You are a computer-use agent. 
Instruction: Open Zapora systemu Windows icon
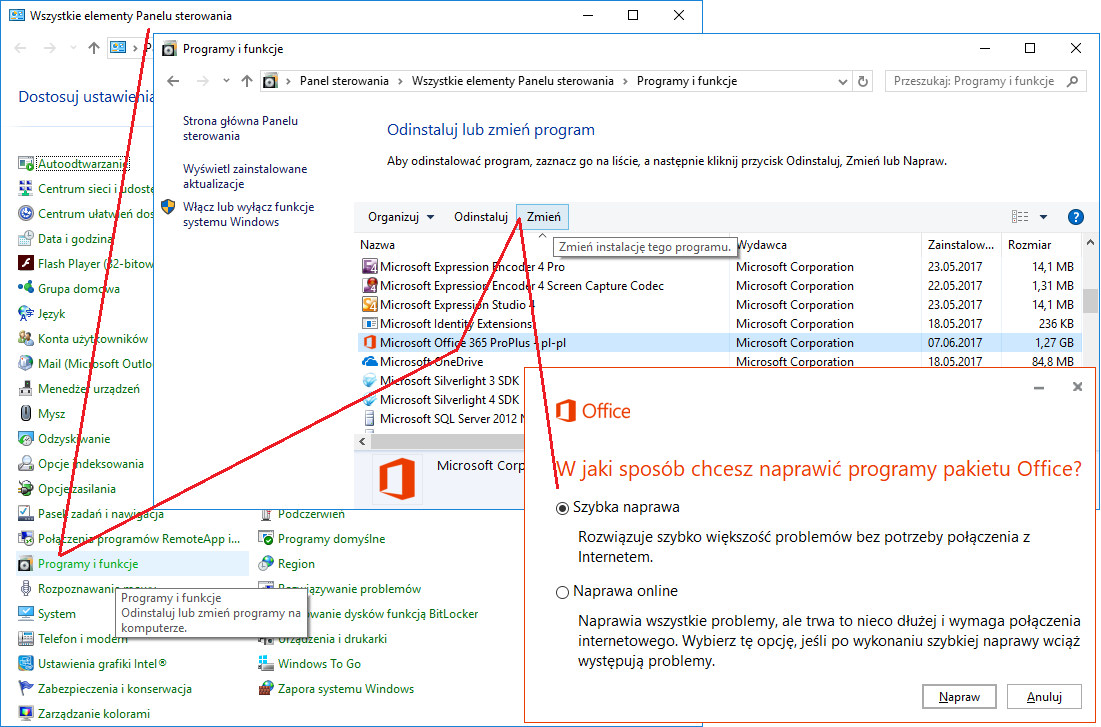265,688
